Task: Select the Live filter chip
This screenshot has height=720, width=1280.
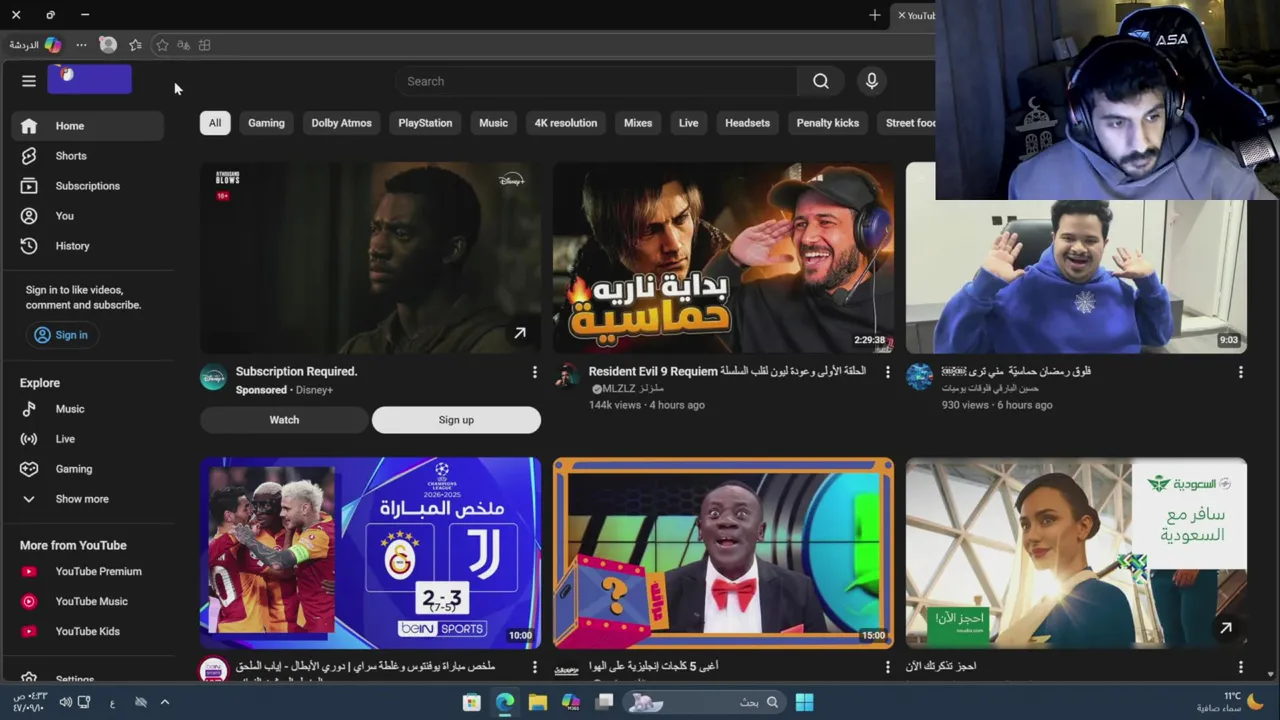Action: coord(688,123)
